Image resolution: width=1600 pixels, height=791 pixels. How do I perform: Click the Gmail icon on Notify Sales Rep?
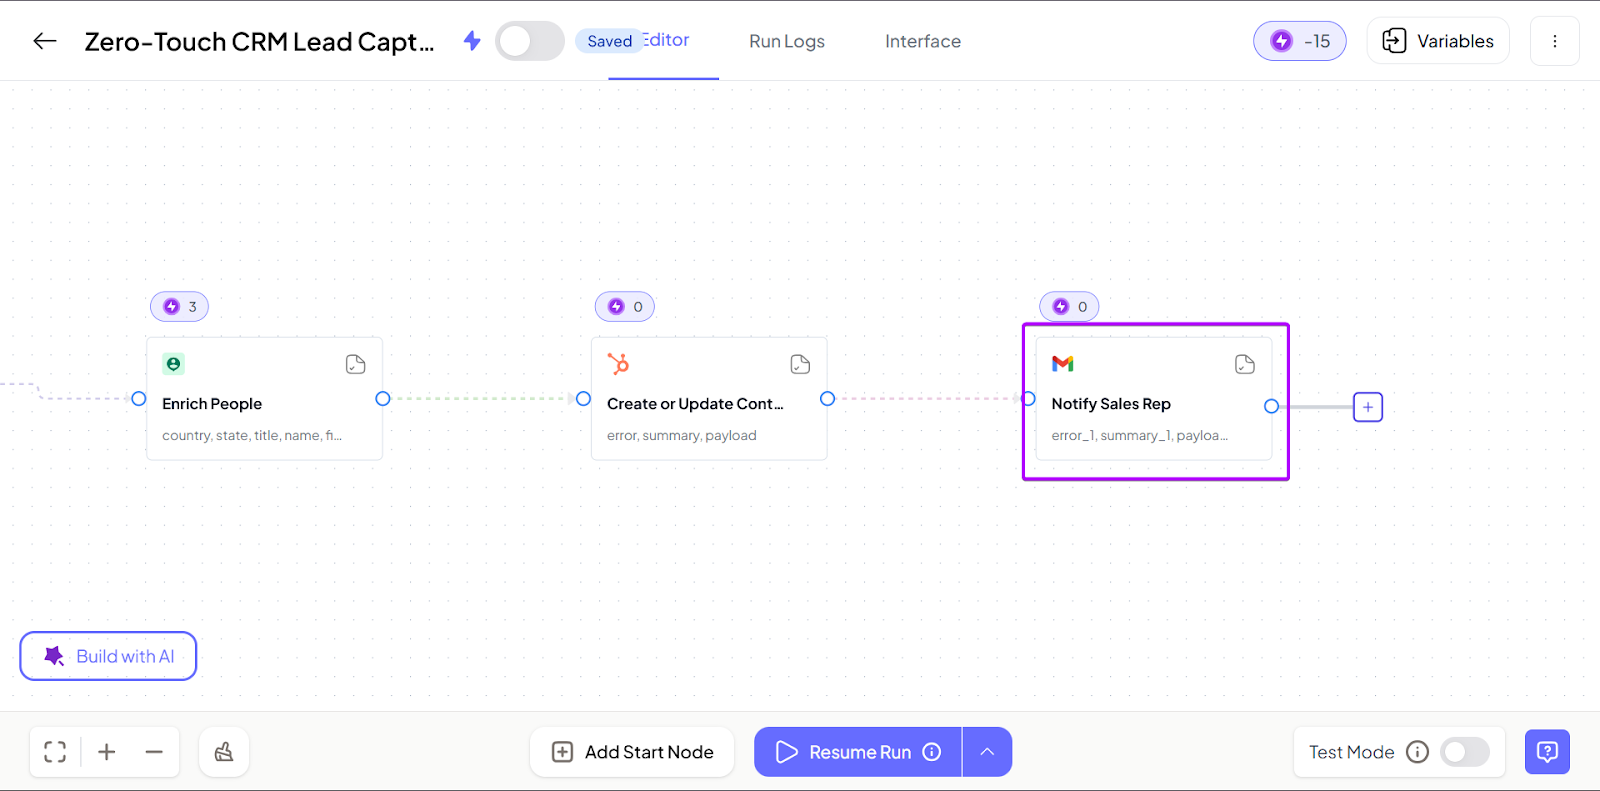tap(1063, 364)
